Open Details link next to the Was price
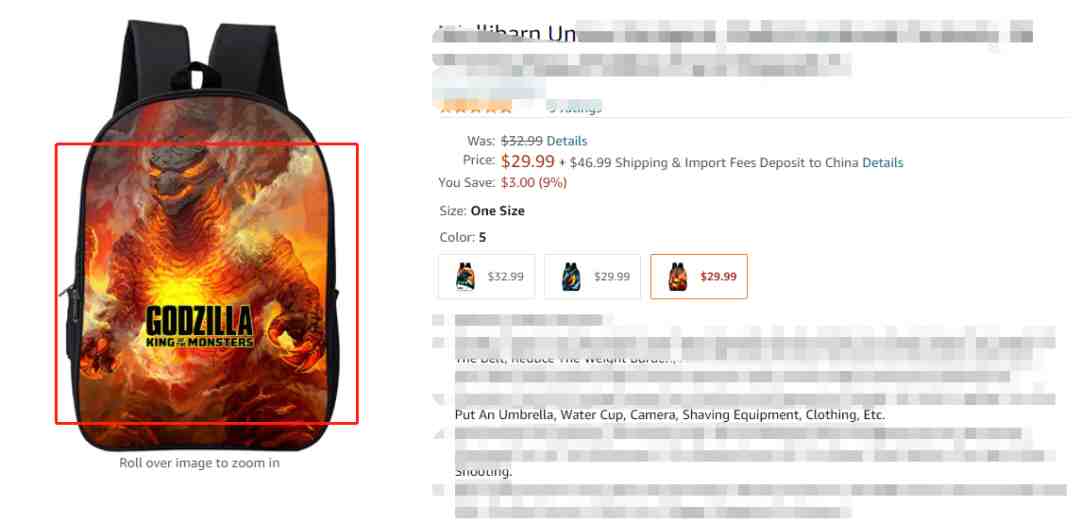The height and width of the screenshot is (523, 1080). (x=567, y=141)
